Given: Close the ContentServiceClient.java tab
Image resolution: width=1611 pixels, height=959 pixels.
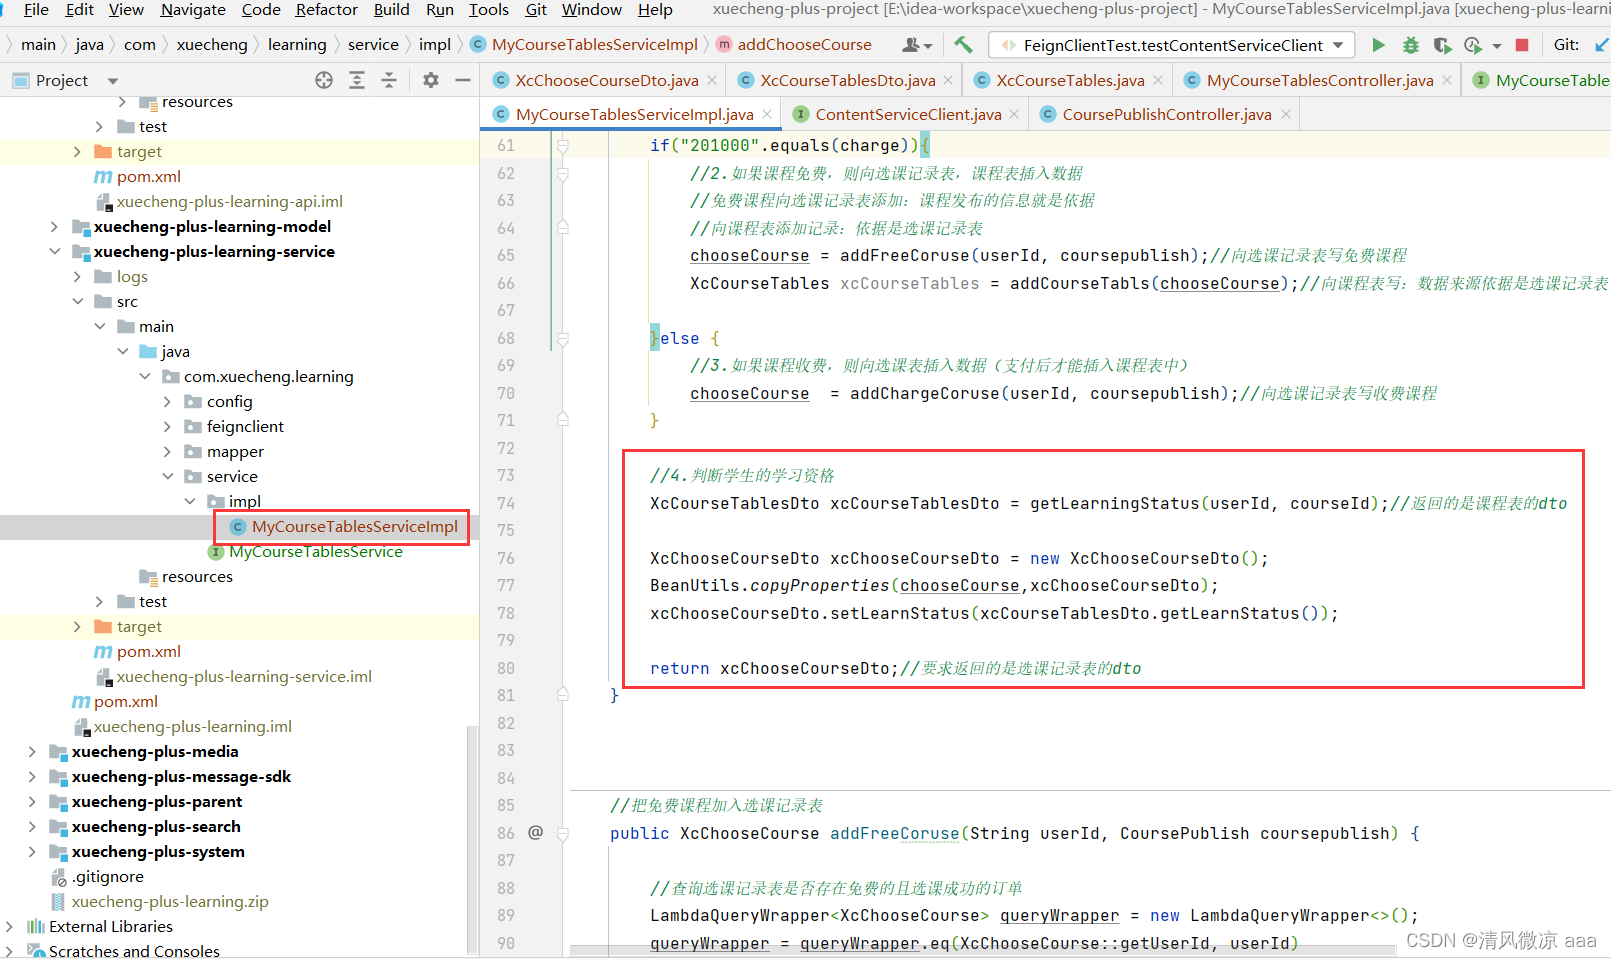Looking at the screenshot, I should point(1014,114).
